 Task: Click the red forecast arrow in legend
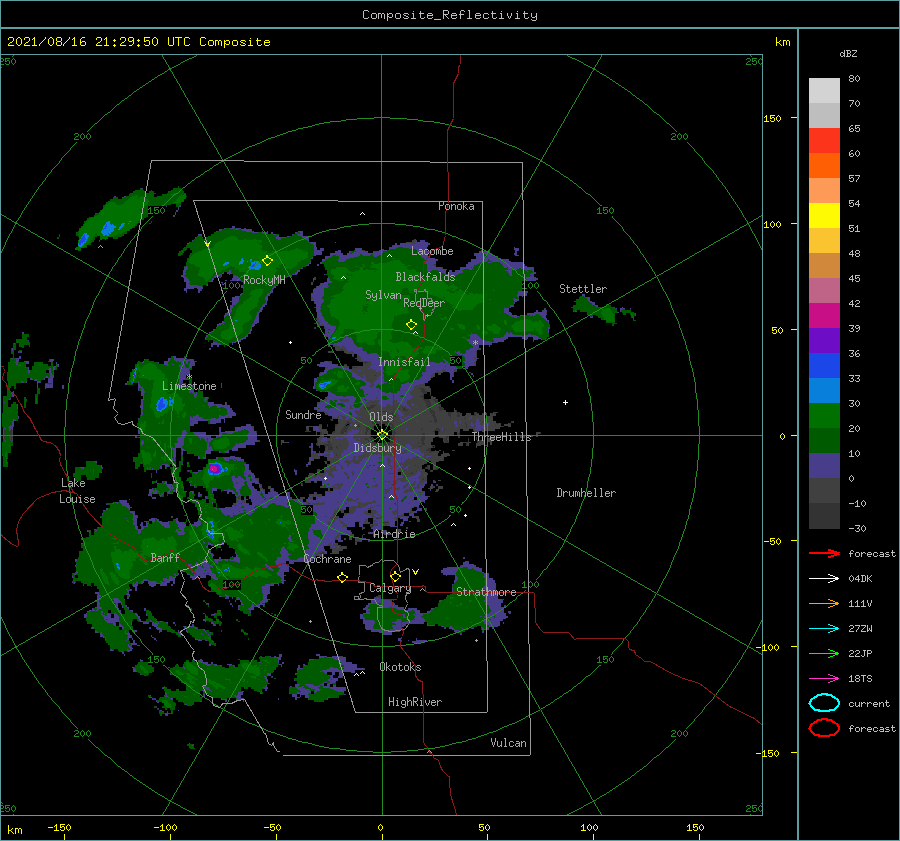pos(824,553)
